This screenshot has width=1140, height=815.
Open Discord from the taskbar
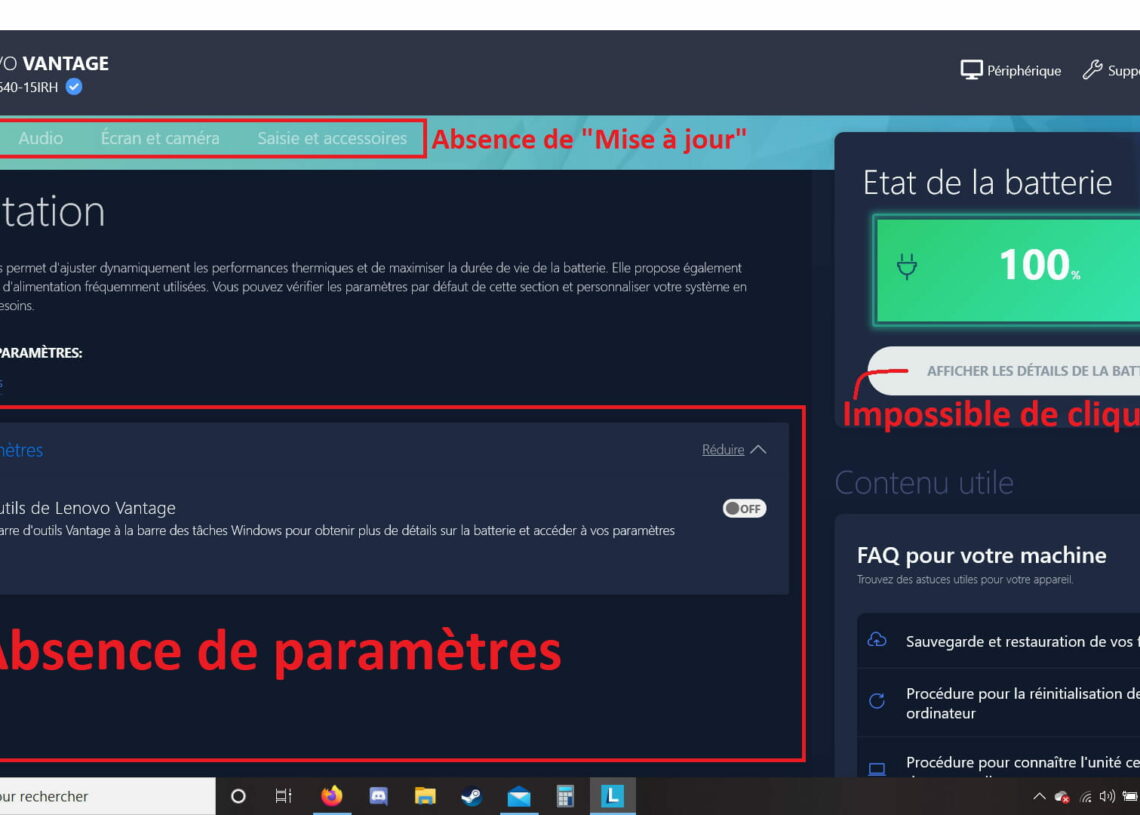click(378, 796)
